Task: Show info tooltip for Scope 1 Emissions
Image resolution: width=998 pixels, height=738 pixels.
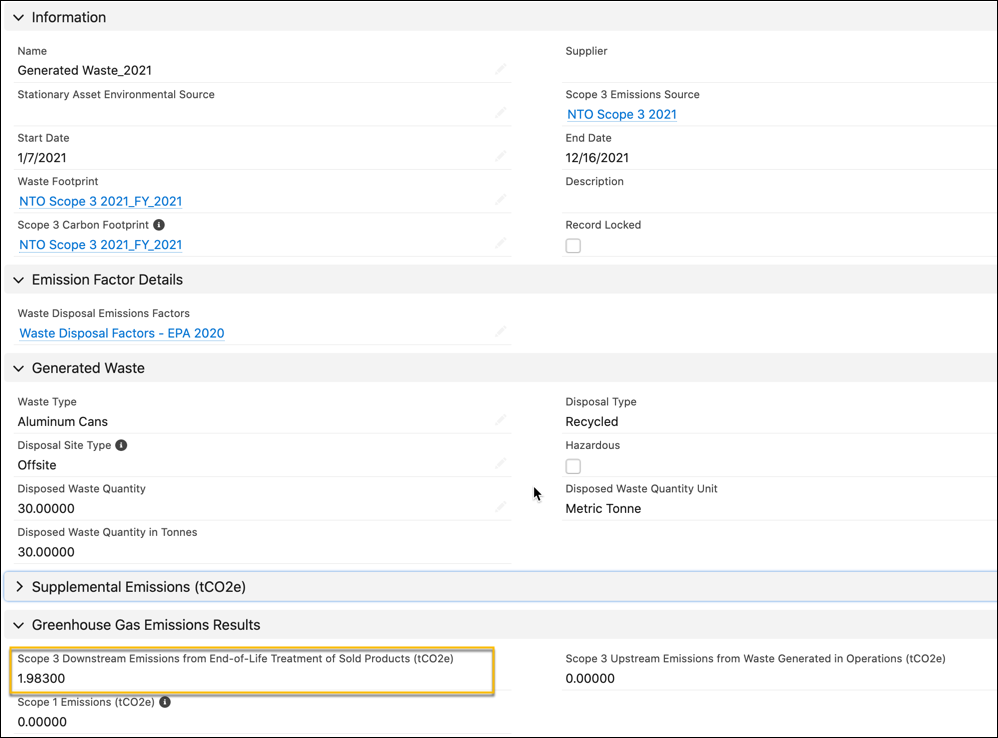Action: pyautogui.click(x=165, y=702)
